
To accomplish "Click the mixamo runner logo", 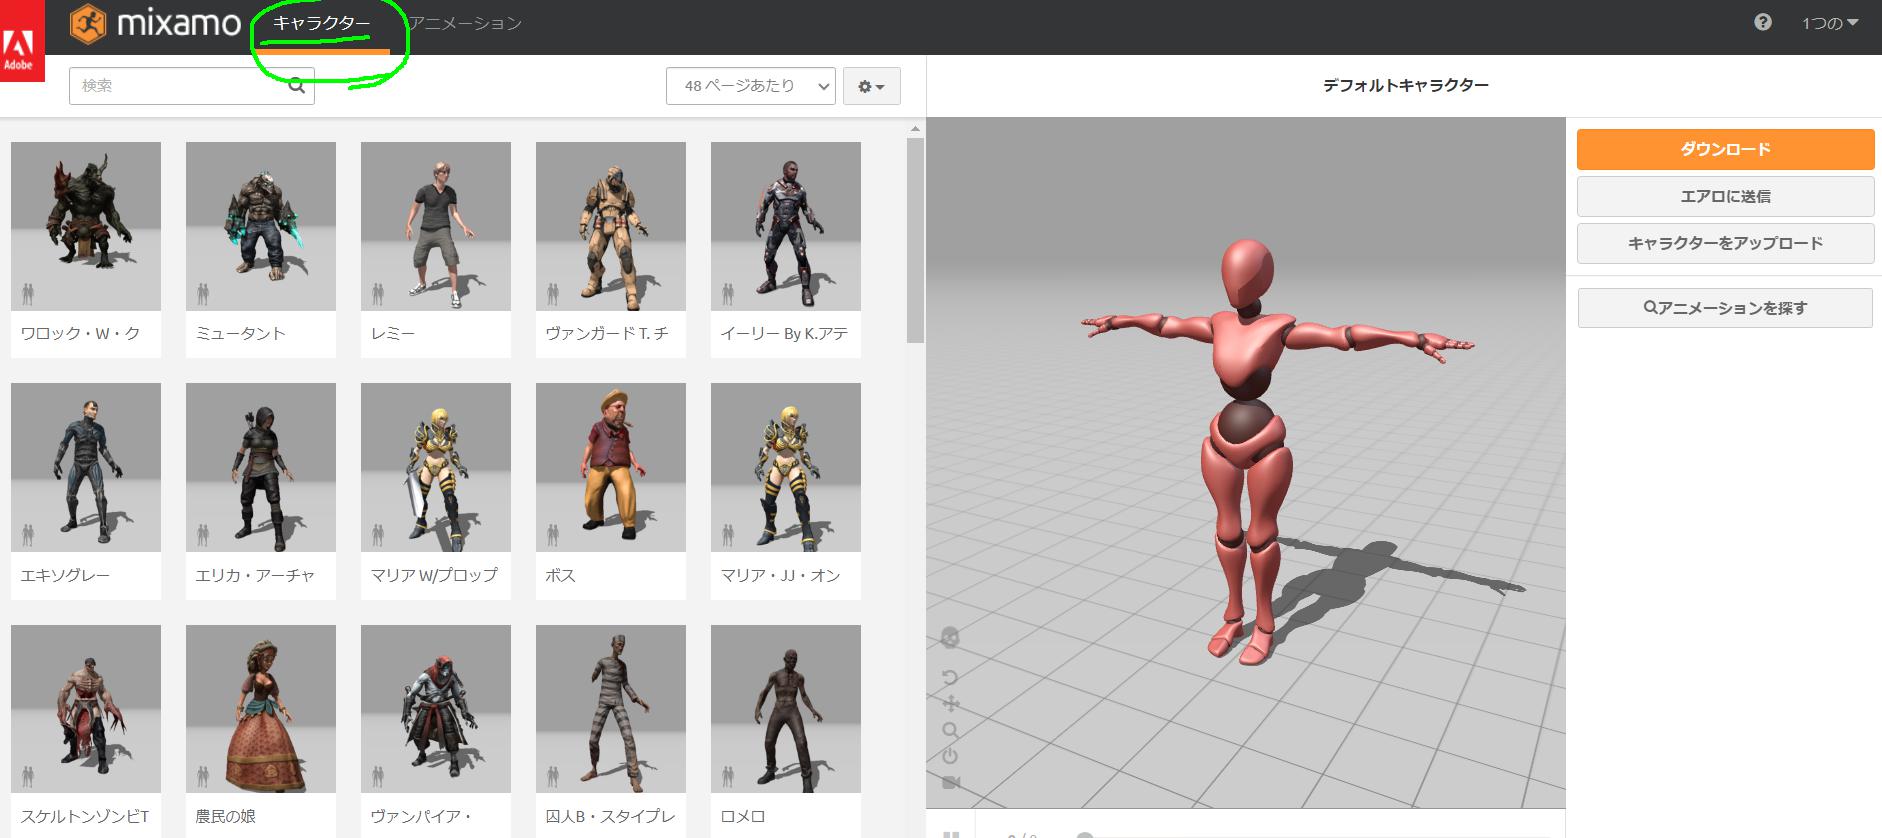I will click(x=88, y=22).
